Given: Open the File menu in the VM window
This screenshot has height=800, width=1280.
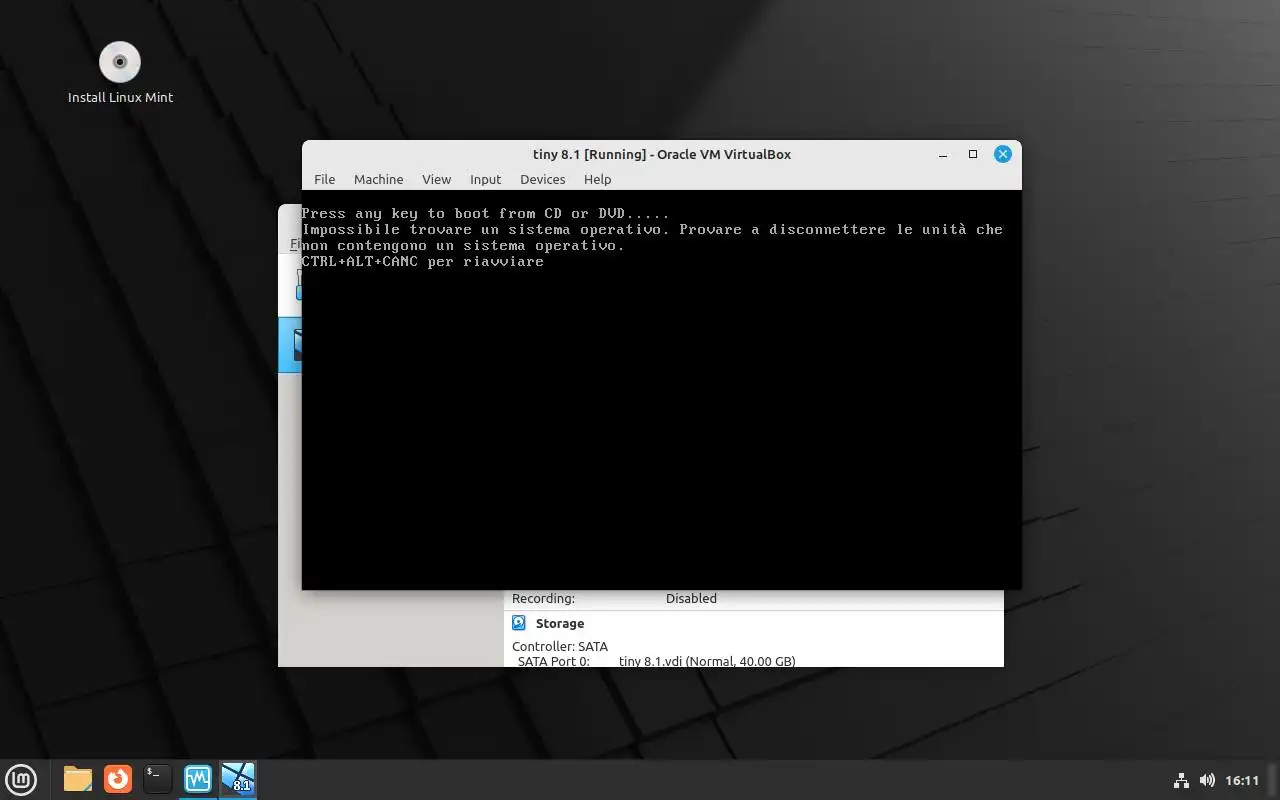Looking at the screenshot, I should click(324, 179).
